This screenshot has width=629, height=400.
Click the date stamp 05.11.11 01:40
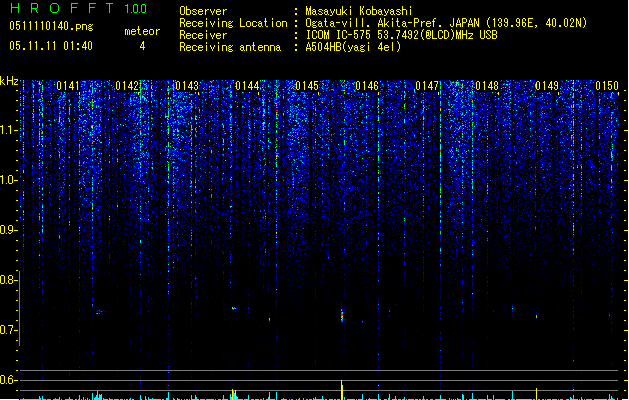click(x=51, y=46)
